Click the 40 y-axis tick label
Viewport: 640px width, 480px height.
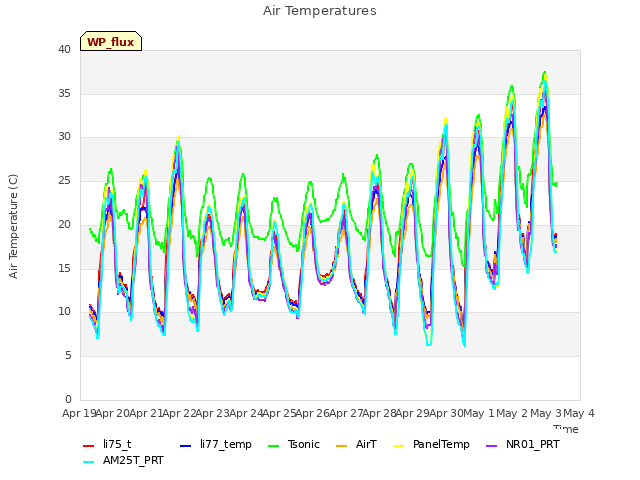click(64, 50)
